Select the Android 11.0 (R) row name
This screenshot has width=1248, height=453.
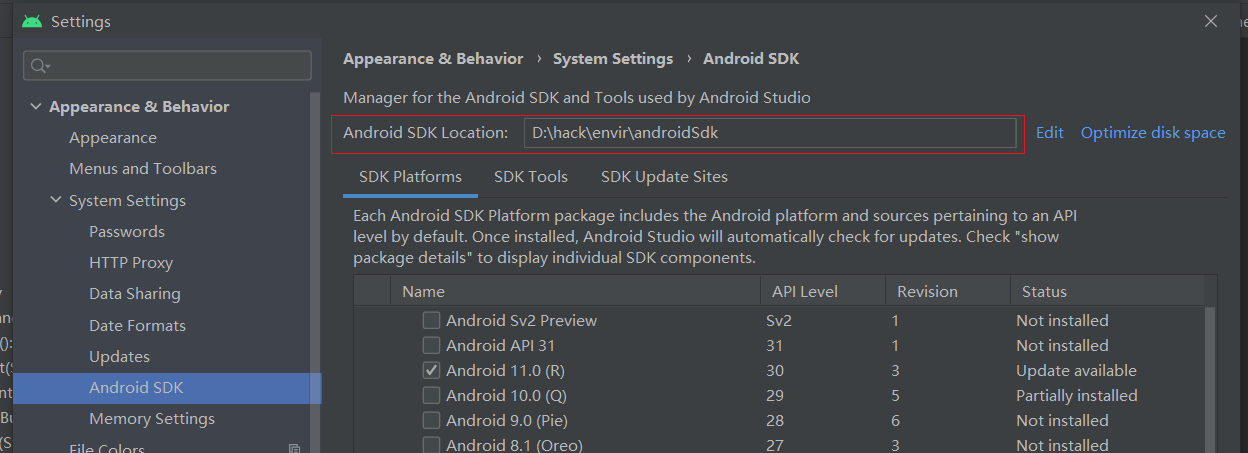click(x=506, y=371)
